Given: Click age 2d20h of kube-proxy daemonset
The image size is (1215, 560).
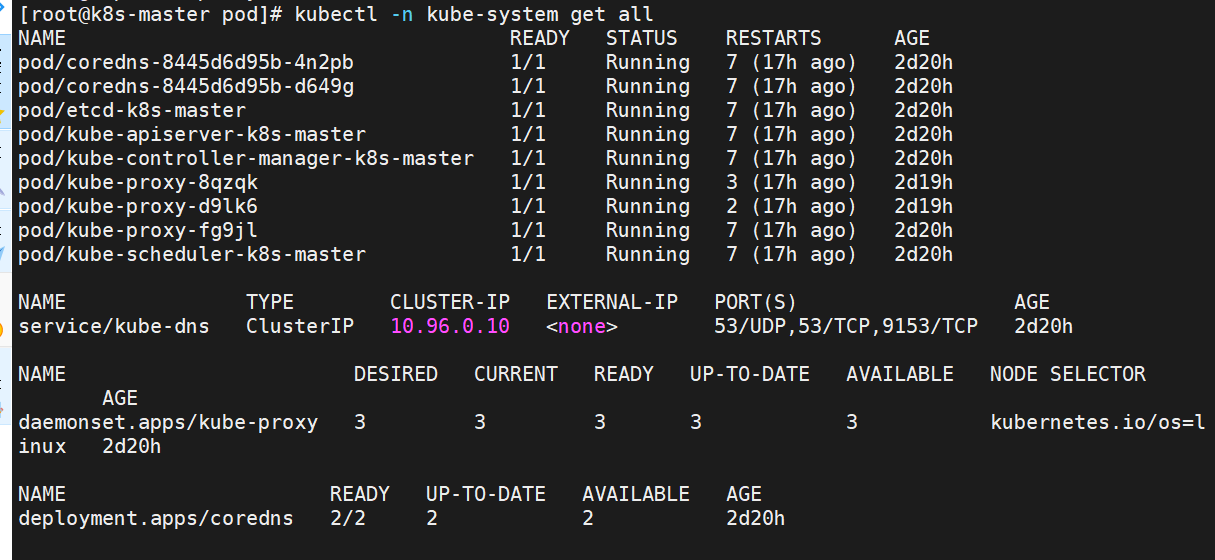Looking at the screenshot, I should coord(132,446).
